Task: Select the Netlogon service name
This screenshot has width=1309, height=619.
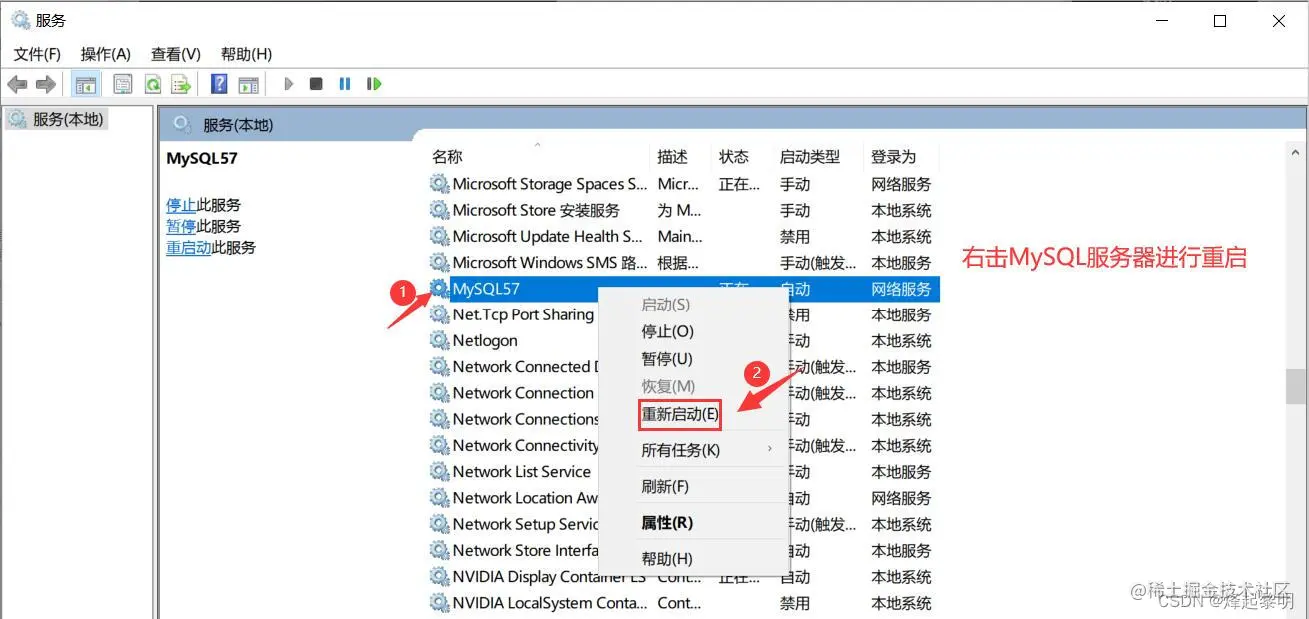Action: (485, 340)
